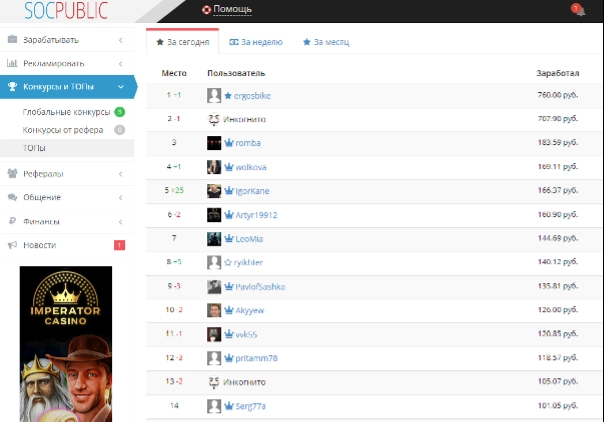Collapse the Конкурсы и ТОПы chevron

[x=121, y=87]
